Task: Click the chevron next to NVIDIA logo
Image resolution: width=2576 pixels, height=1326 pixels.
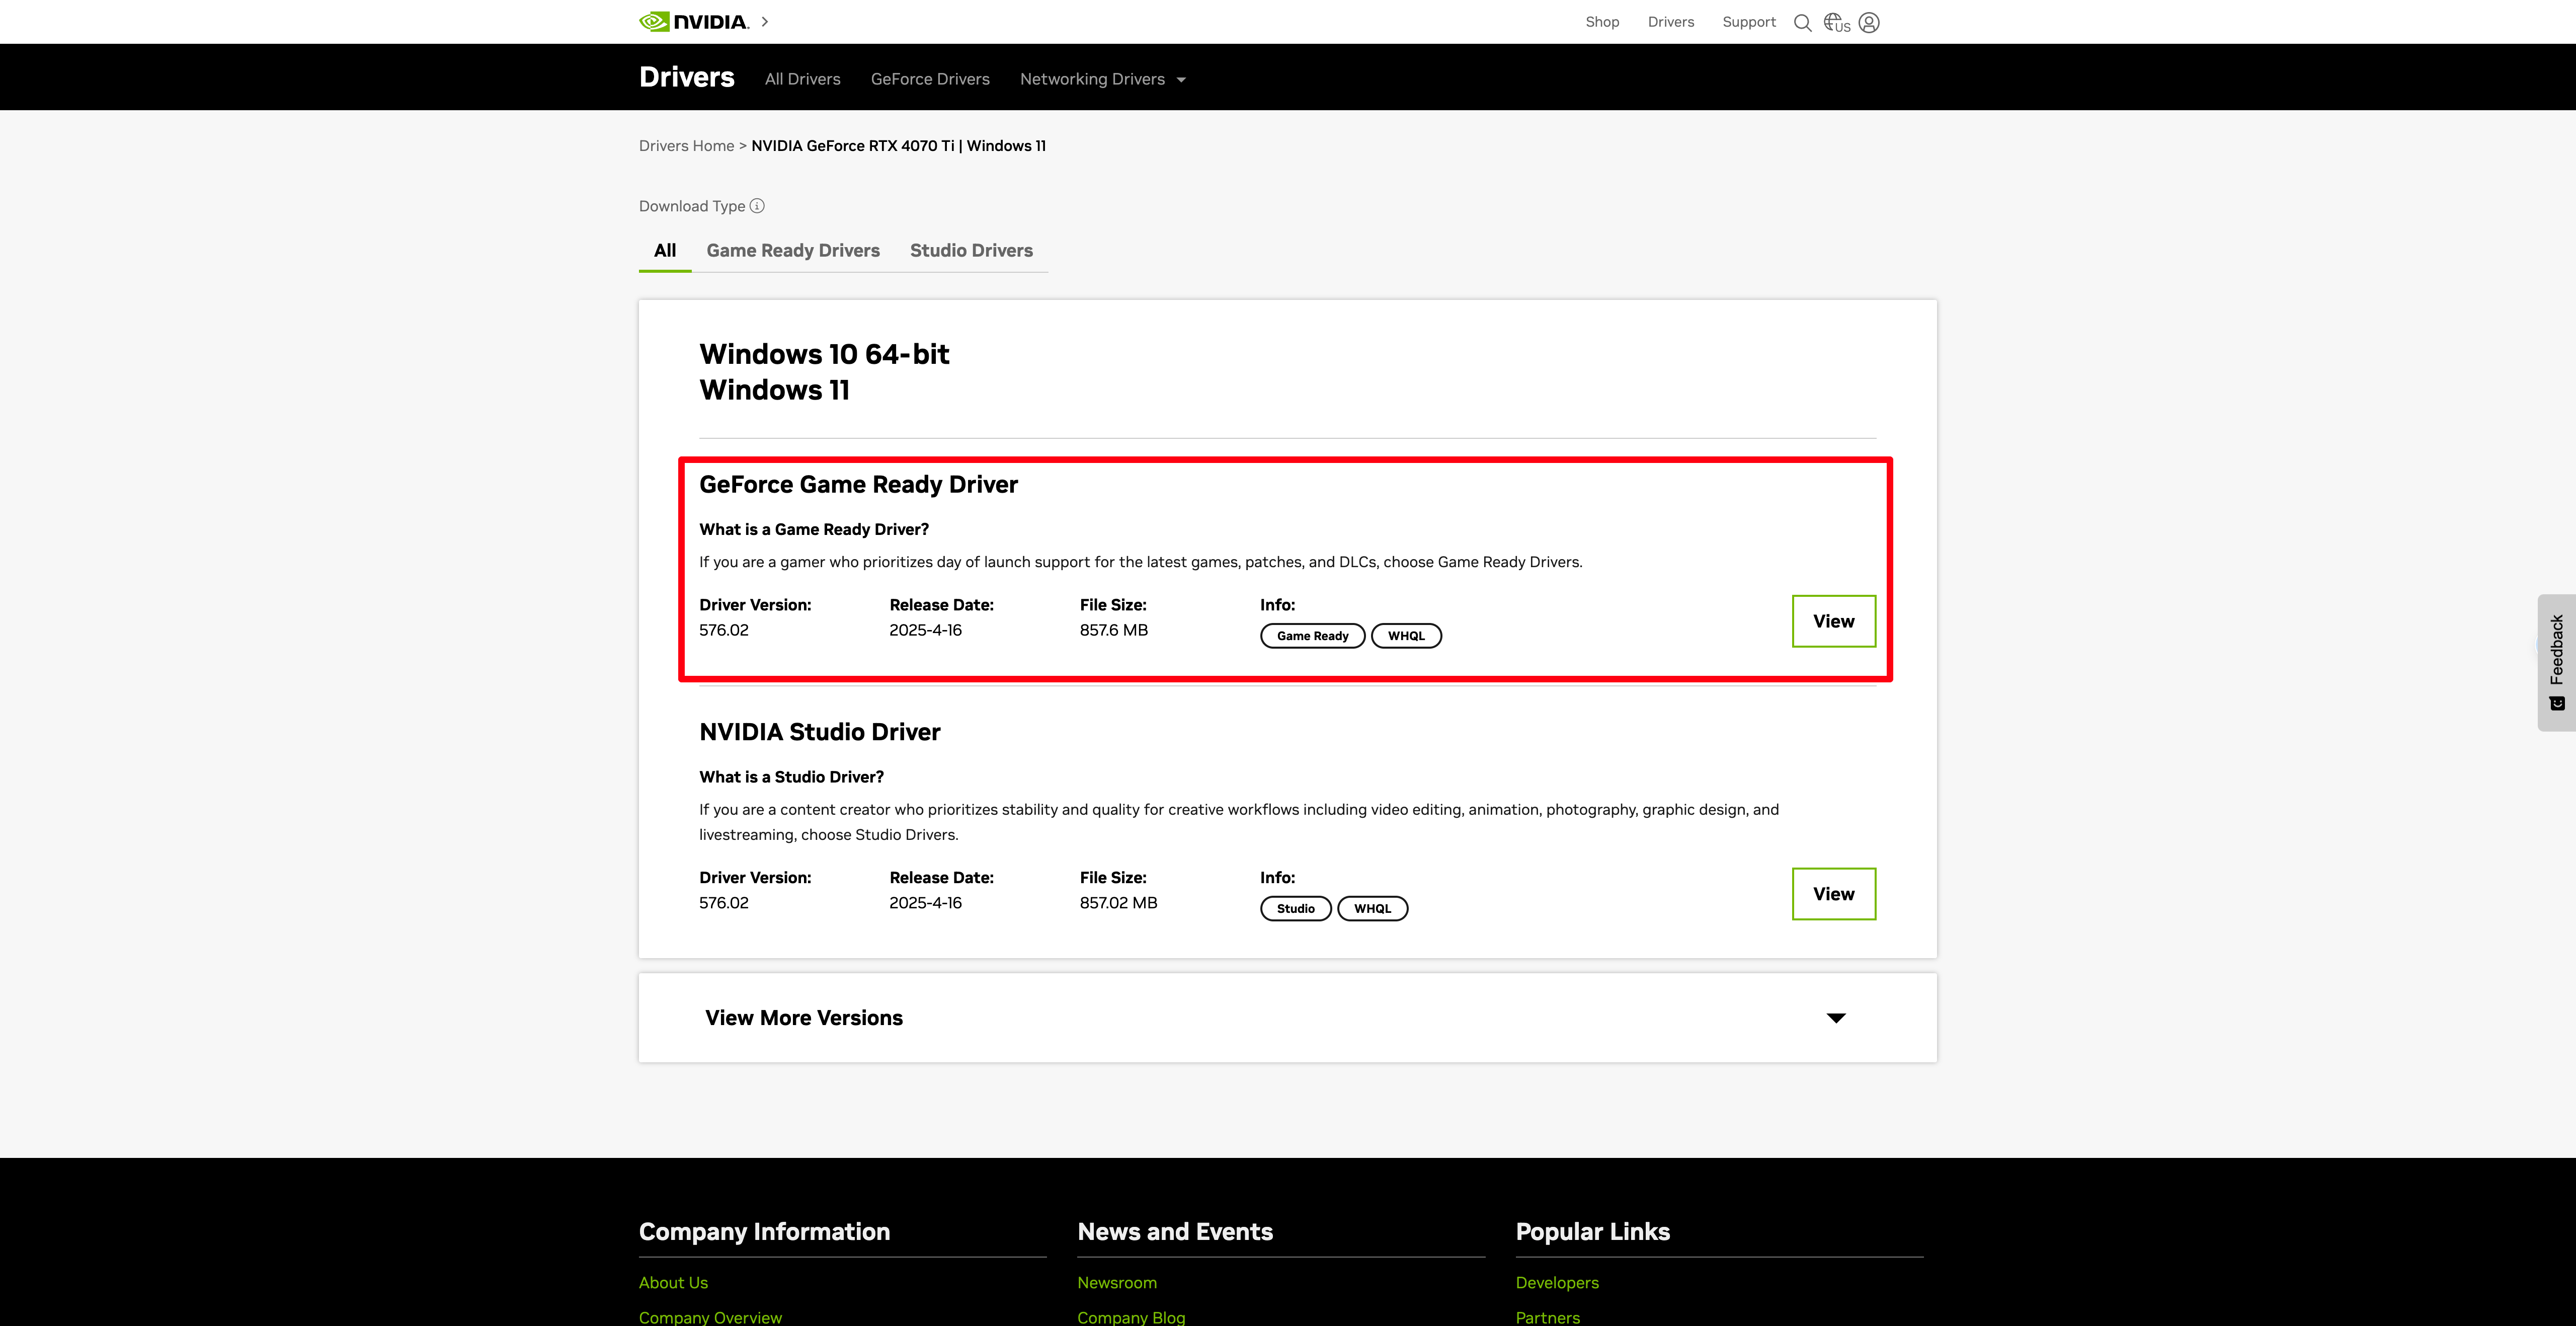Action: click(x=765, y=21)
